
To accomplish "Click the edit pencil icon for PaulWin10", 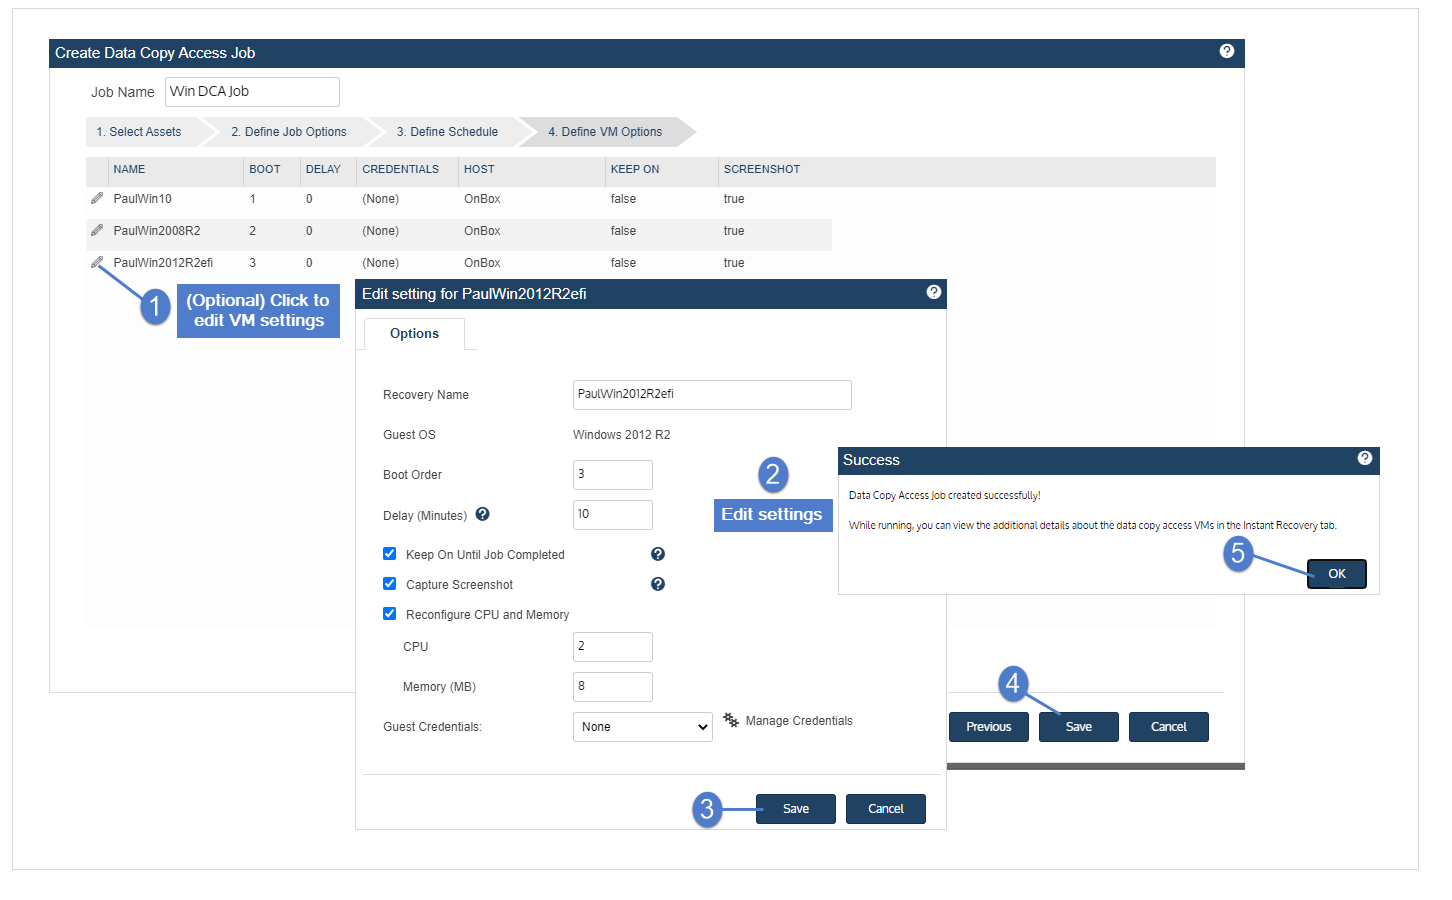I will (x=97, y=198).
